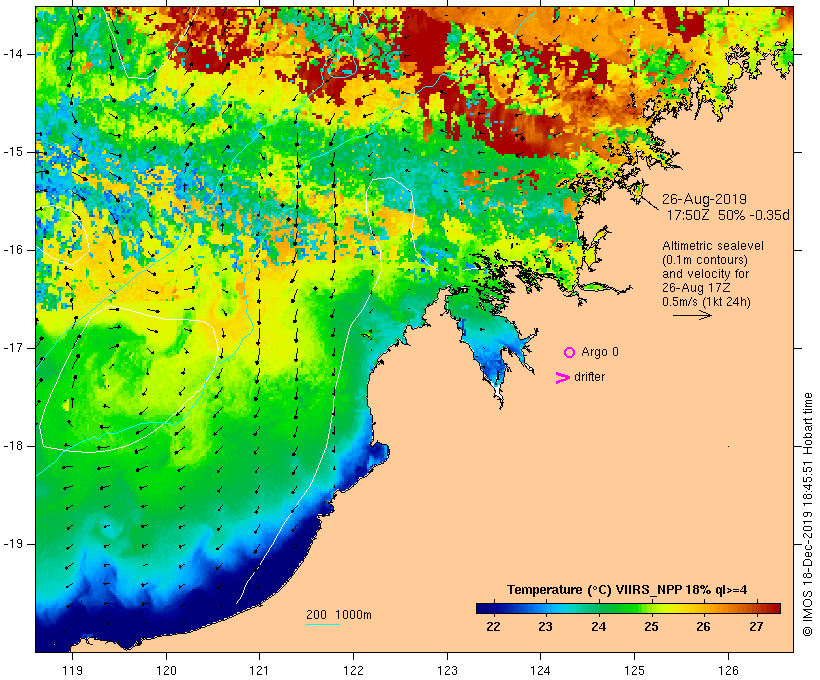Viewport: 820px width, 680px height.
Task: Click colorbar tick label 25
Action: [x=651, y=627]
